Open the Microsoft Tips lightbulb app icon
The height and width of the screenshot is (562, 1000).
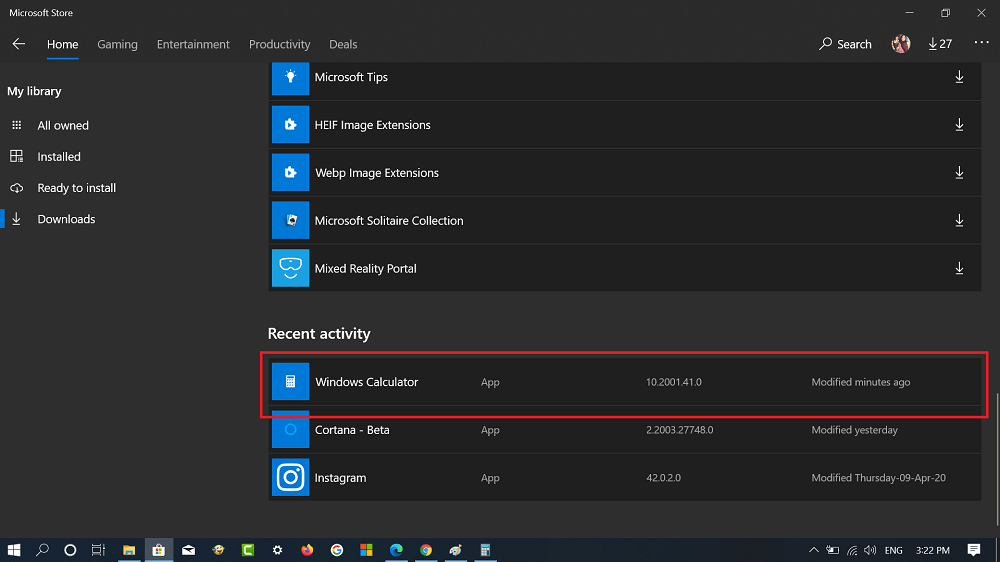pos(290,78)
